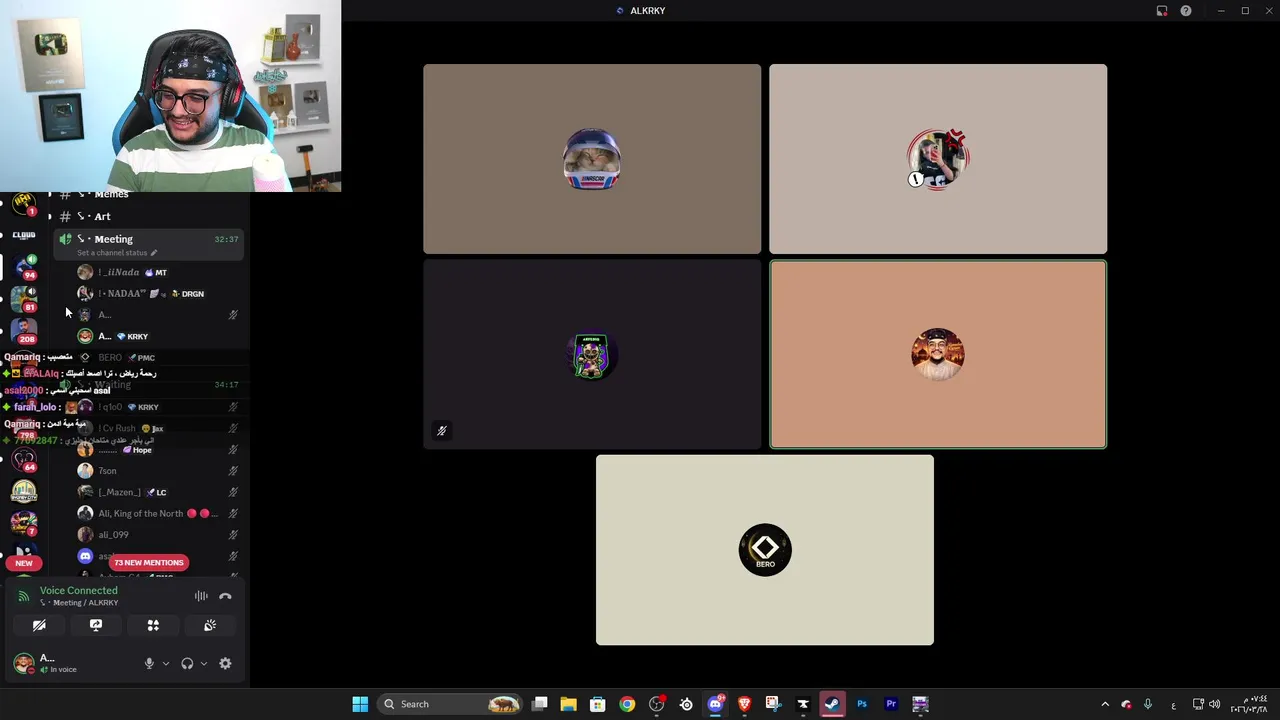Set a channel status for Meeting
The width and height of the screenshot is (1280, 720).
[117, 253]
